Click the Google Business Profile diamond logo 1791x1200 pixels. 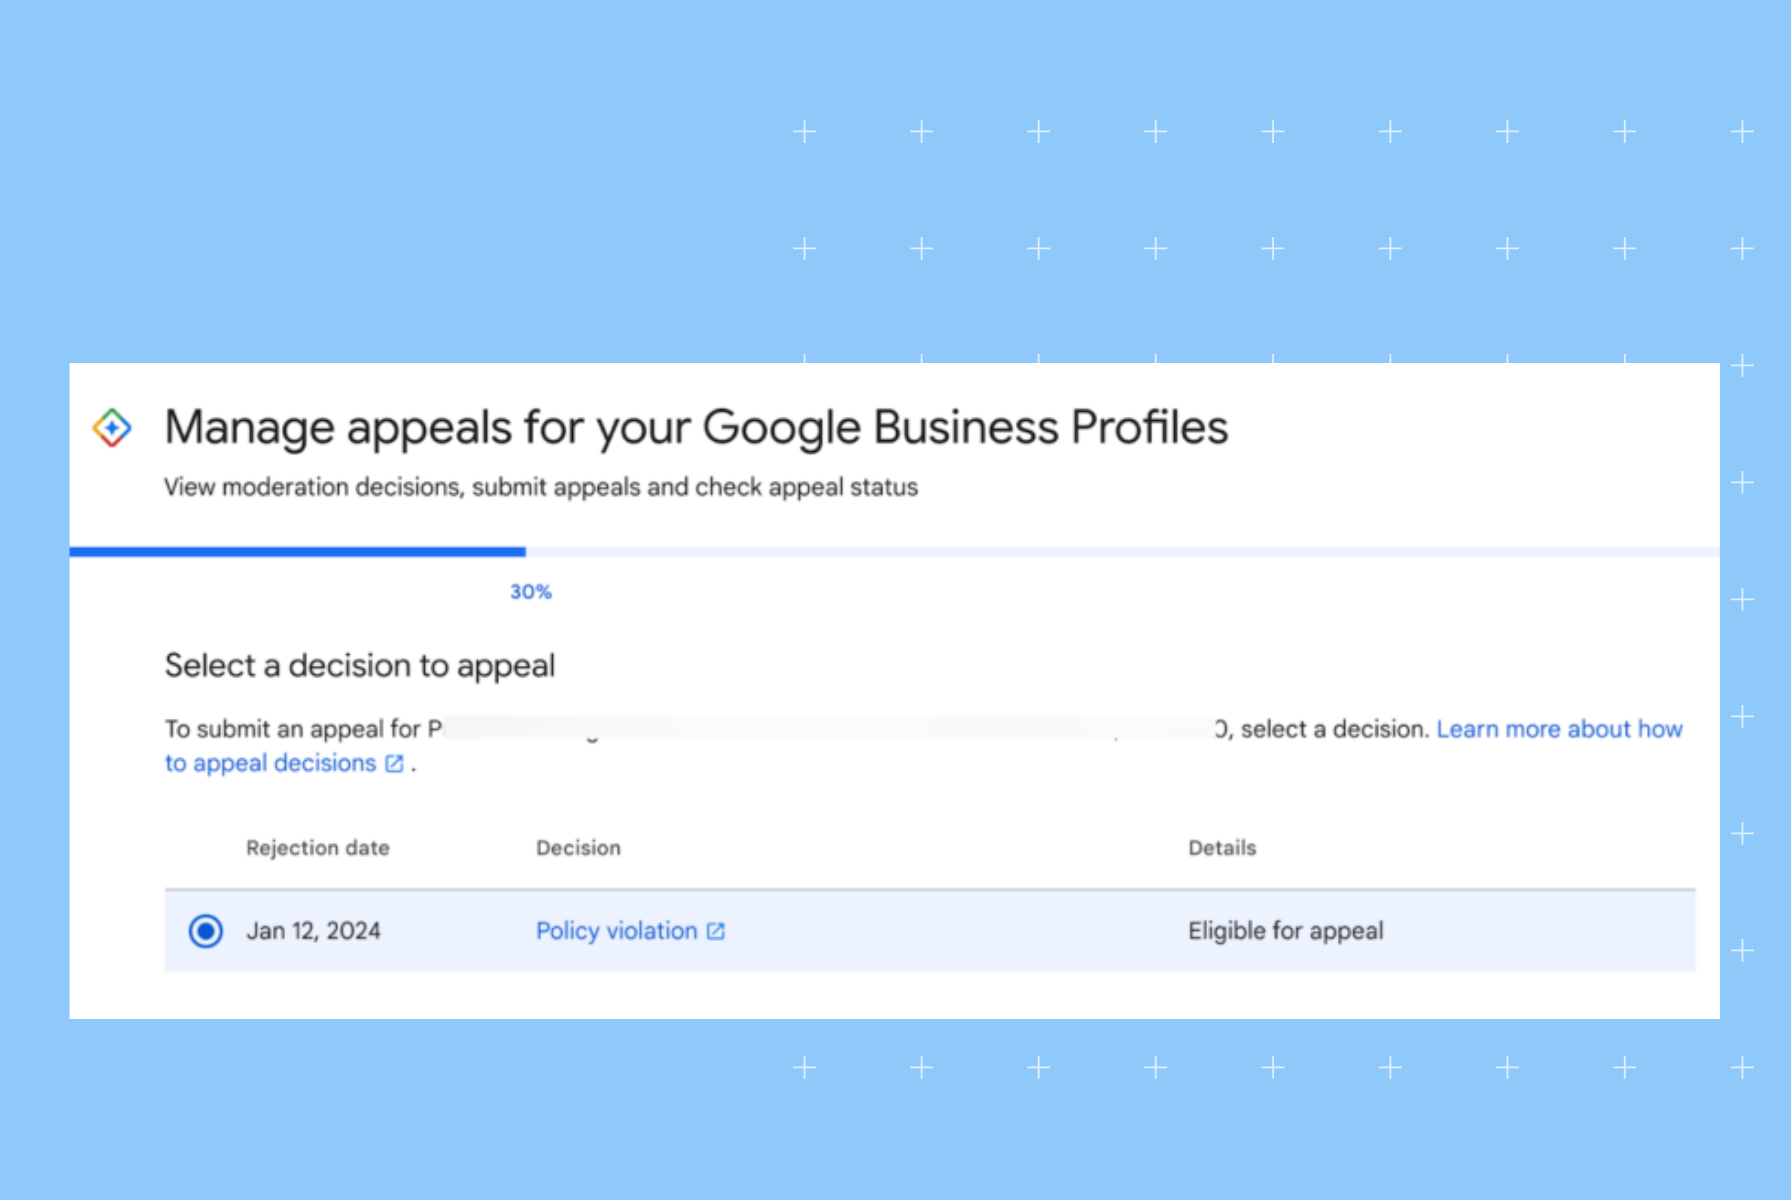pos(112,427)
